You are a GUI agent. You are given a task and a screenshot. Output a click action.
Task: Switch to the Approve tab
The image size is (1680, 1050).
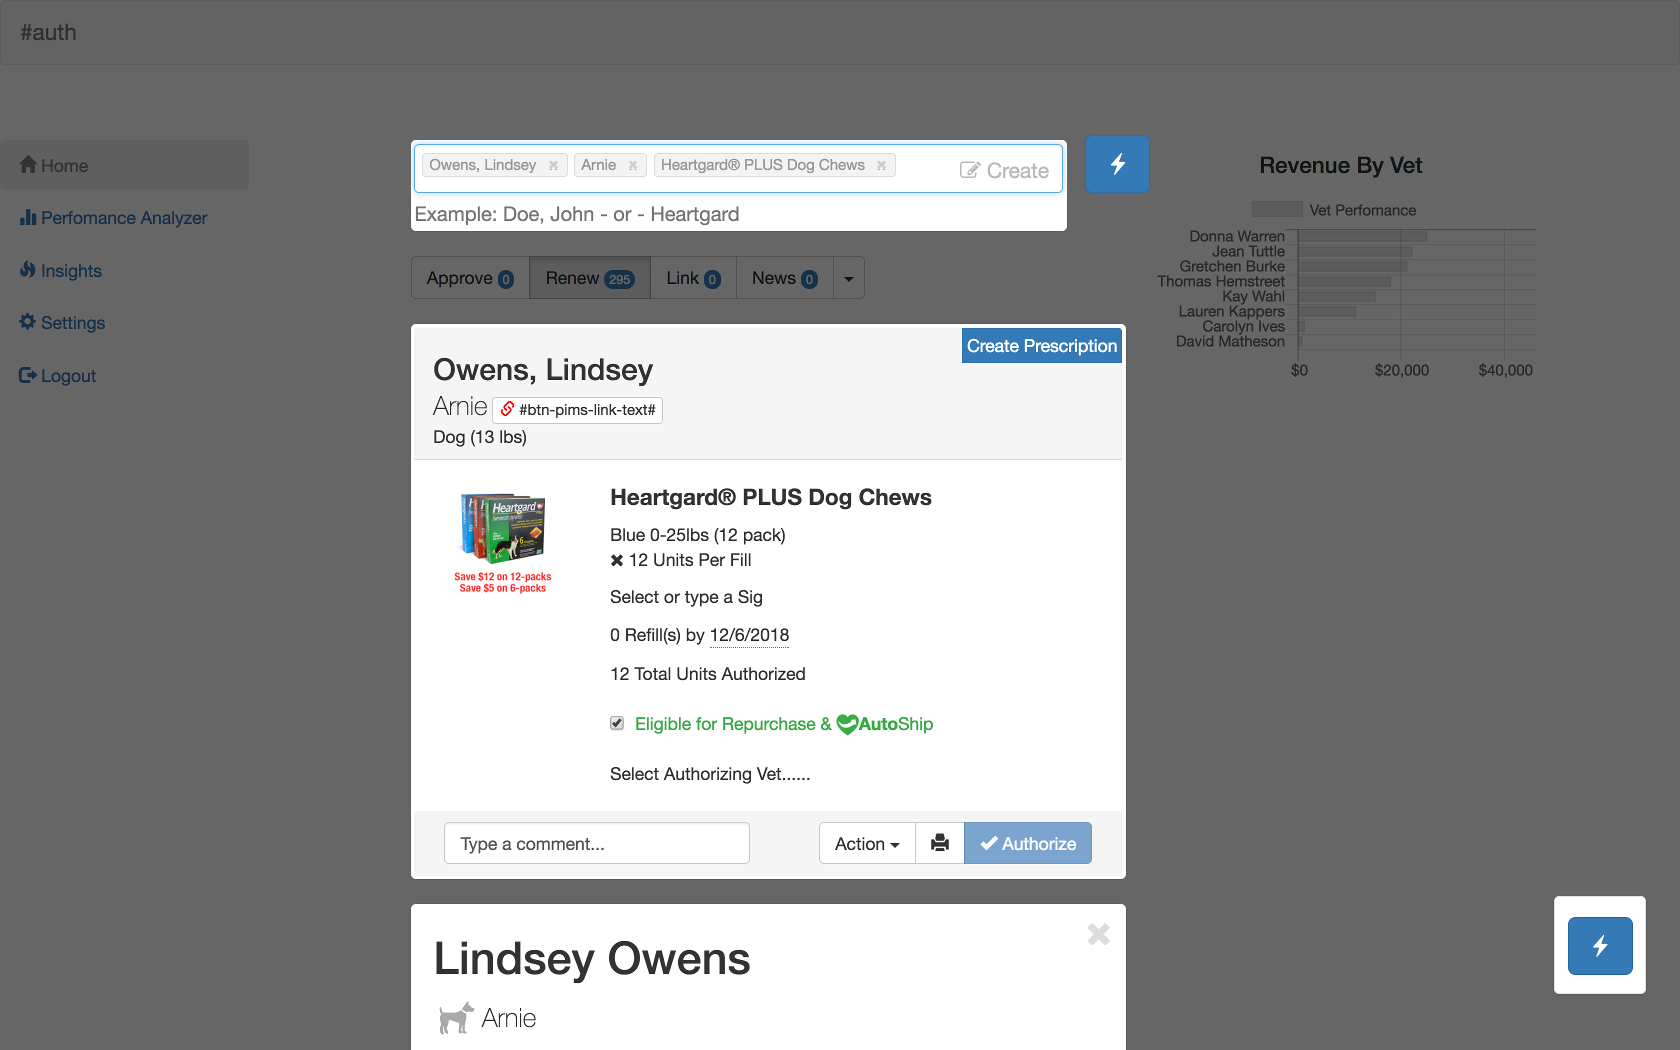(469, 278)
